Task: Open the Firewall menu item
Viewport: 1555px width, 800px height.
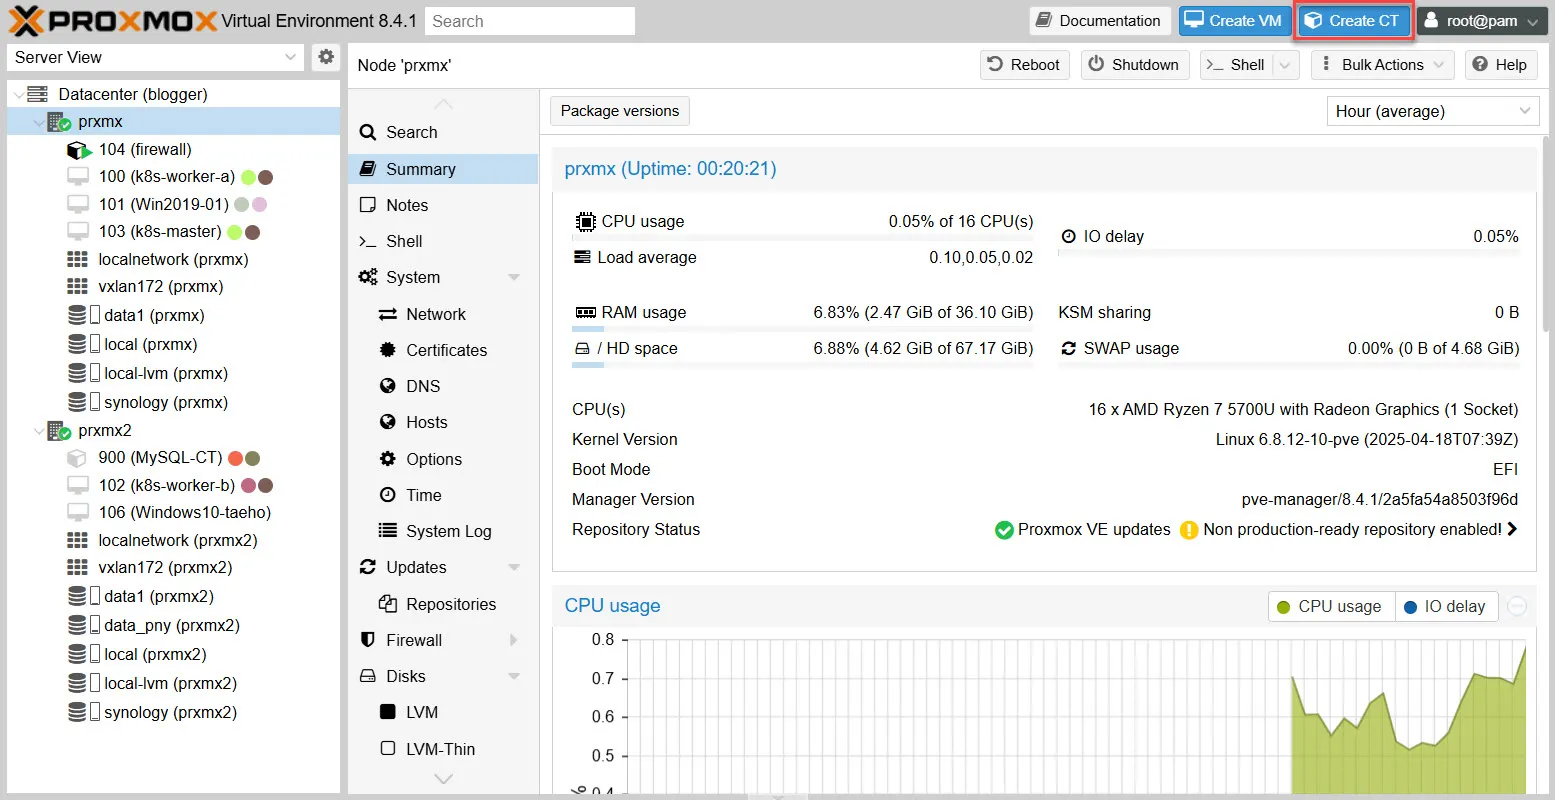Action: coord(413,640)
